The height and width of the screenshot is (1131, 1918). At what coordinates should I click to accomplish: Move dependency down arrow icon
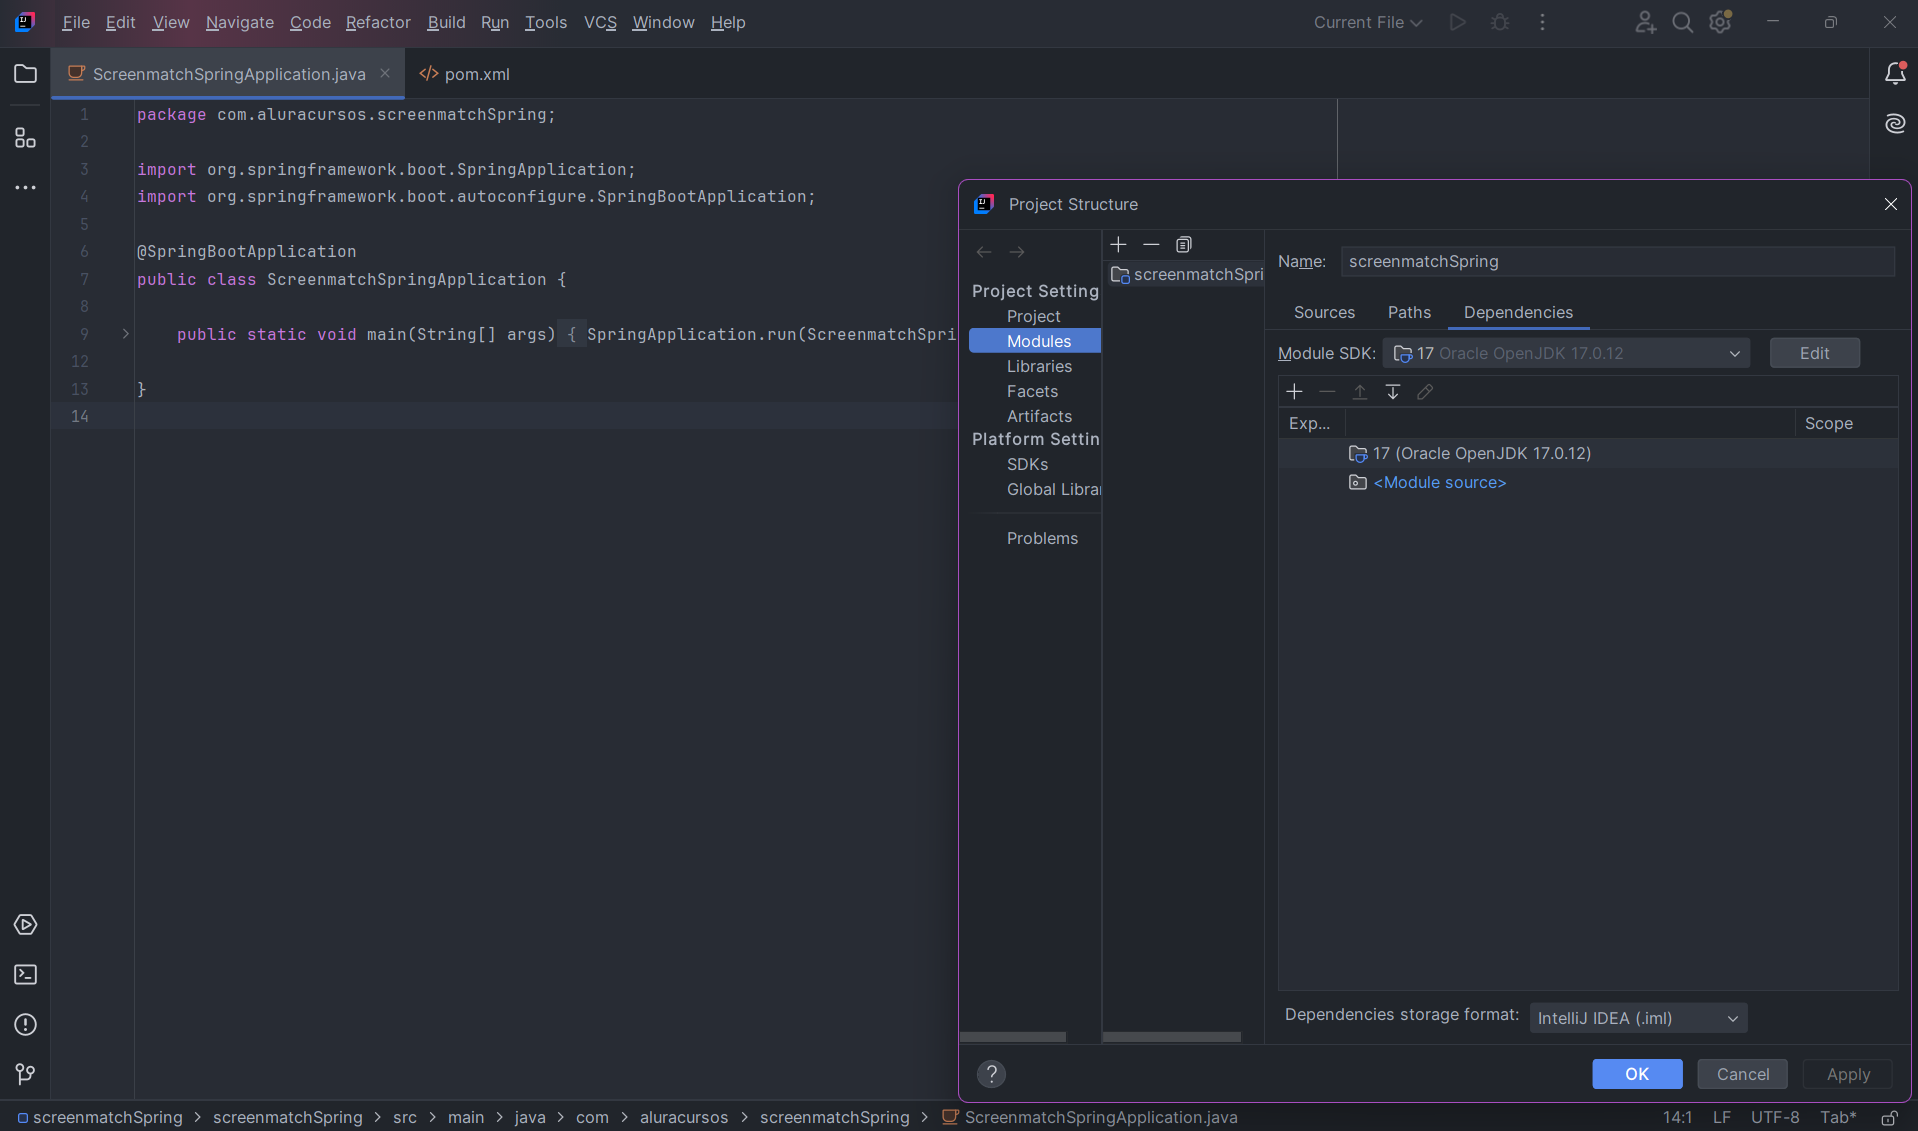pyautogui.click(x=1393, y=392)
